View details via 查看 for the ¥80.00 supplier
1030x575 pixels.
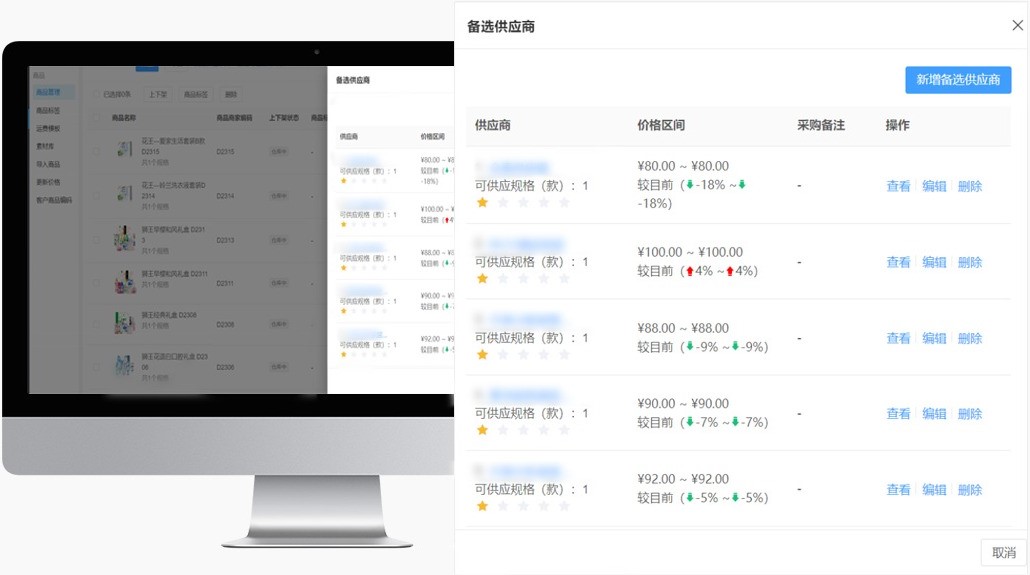[898, 186]
